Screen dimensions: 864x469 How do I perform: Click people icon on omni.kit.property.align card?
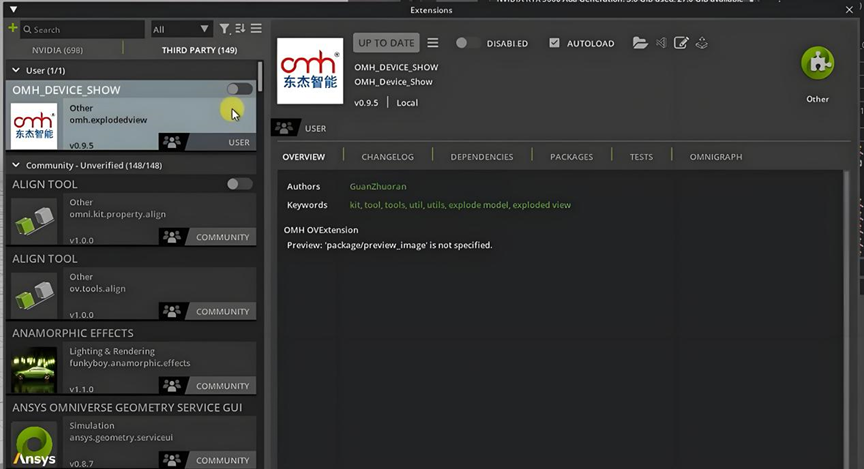(172, 237)
